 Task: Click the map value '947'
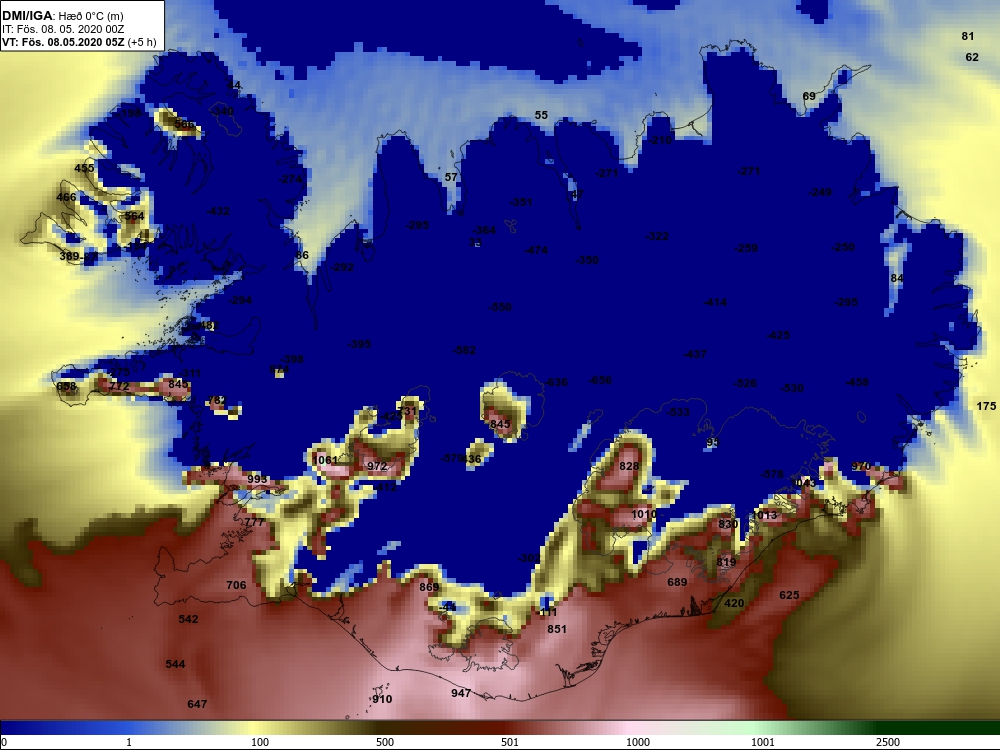461,693
